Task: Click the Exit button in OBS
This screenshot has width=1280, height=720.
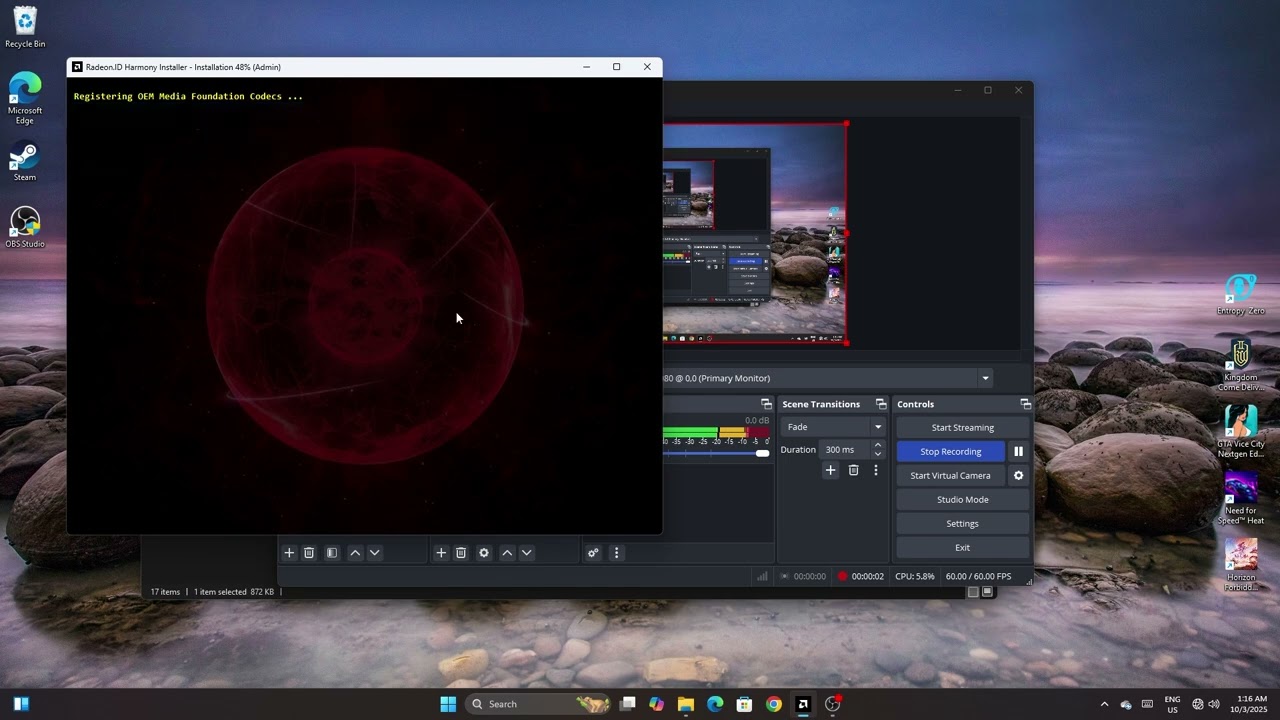Action: [962, 548]
